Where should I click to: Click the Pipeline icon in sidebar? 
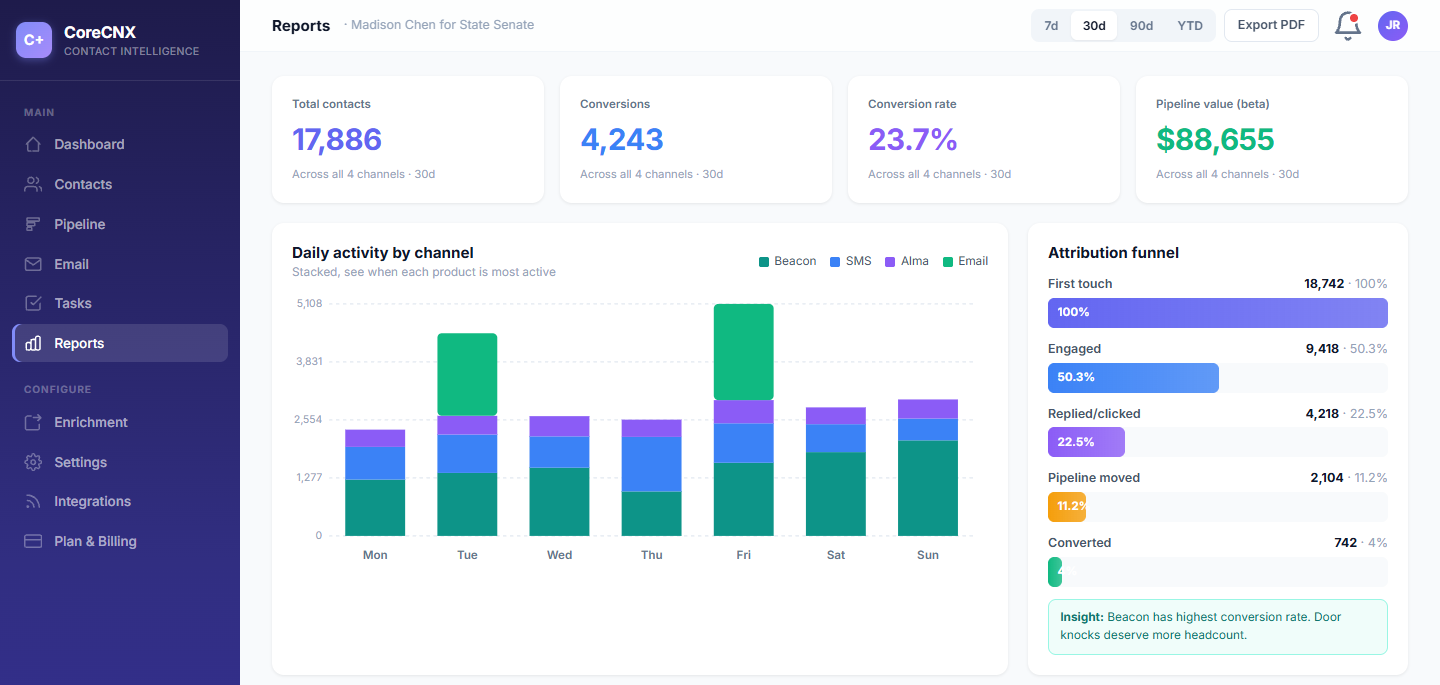pos(33,224)
